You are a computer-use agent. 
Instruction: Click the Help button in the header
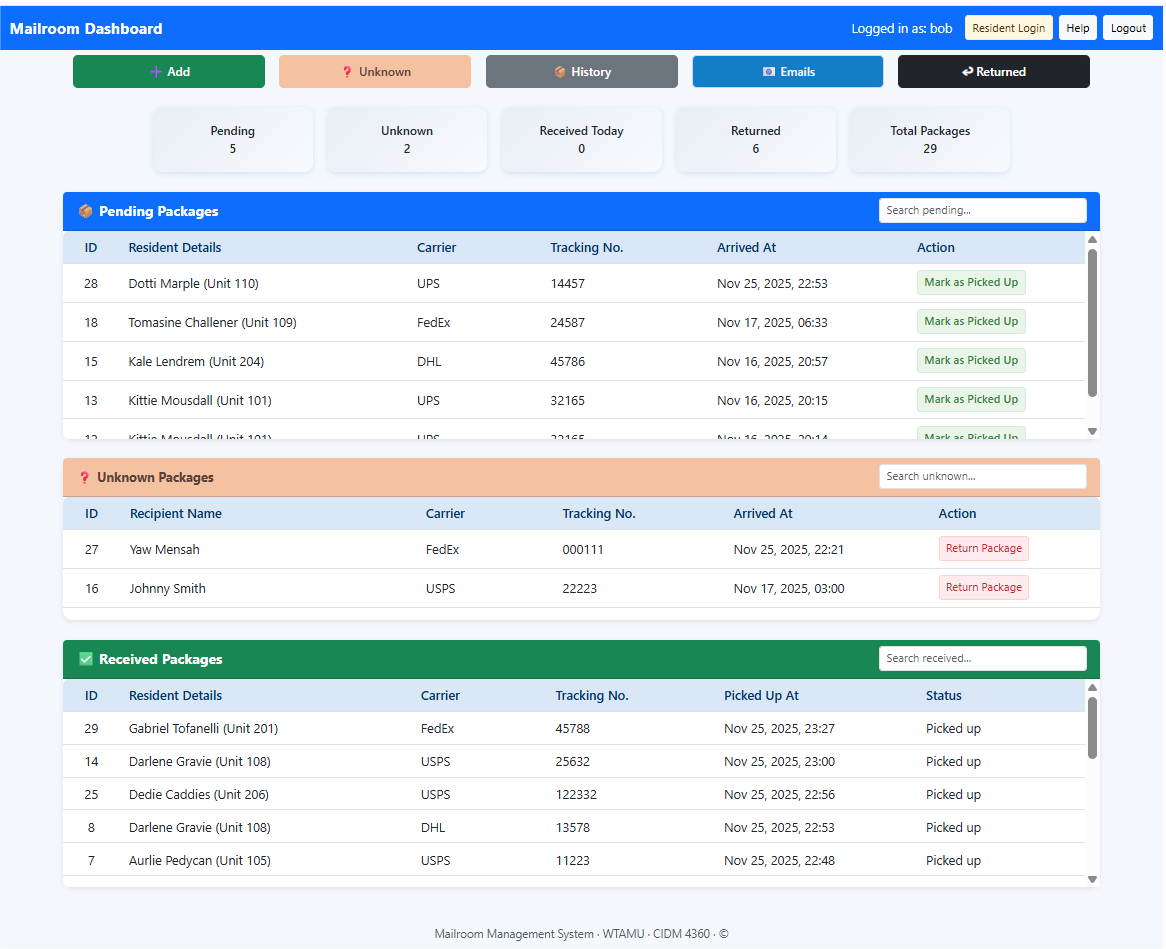point(1077,27)
